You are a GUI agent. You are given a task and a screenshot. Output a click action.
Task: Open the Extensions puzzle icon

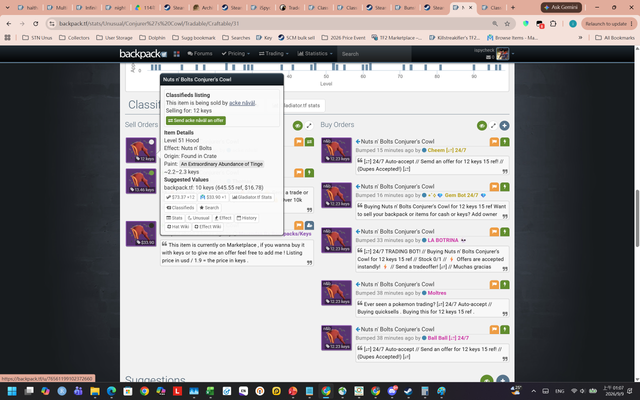pyautogui.click(x=553, y=24)
